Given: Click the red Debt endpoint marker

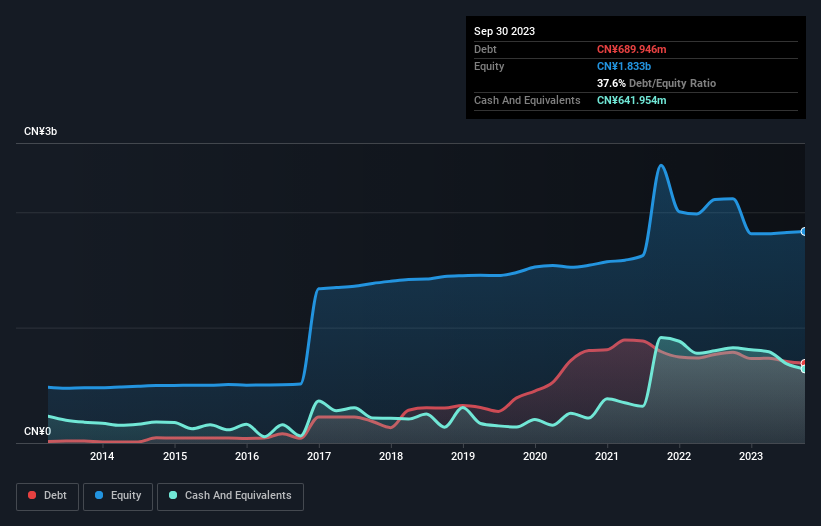Looking at the screenshot, I should click(x=804, y=363).
